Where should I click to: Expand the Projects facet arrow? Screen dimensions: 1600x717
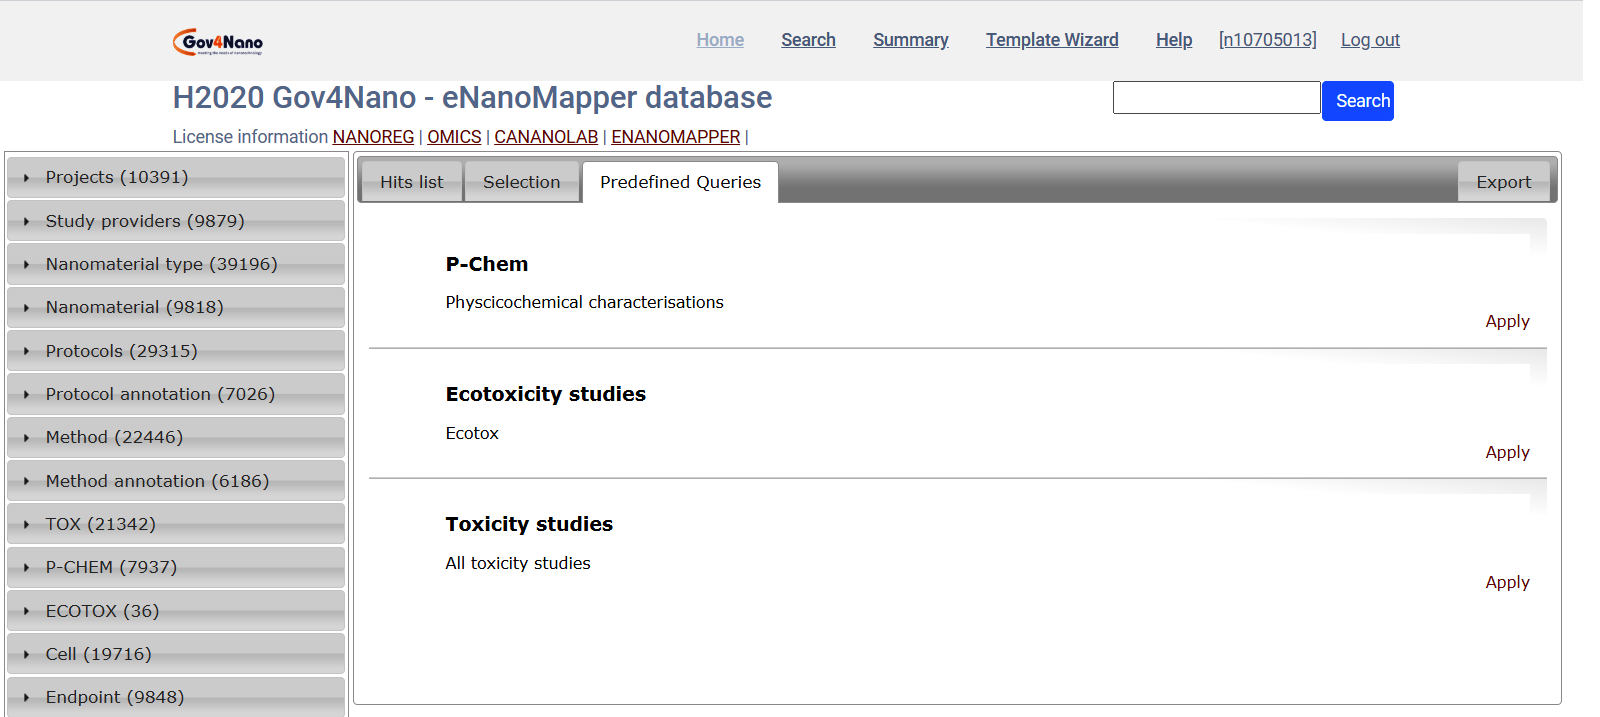point(27,178)
